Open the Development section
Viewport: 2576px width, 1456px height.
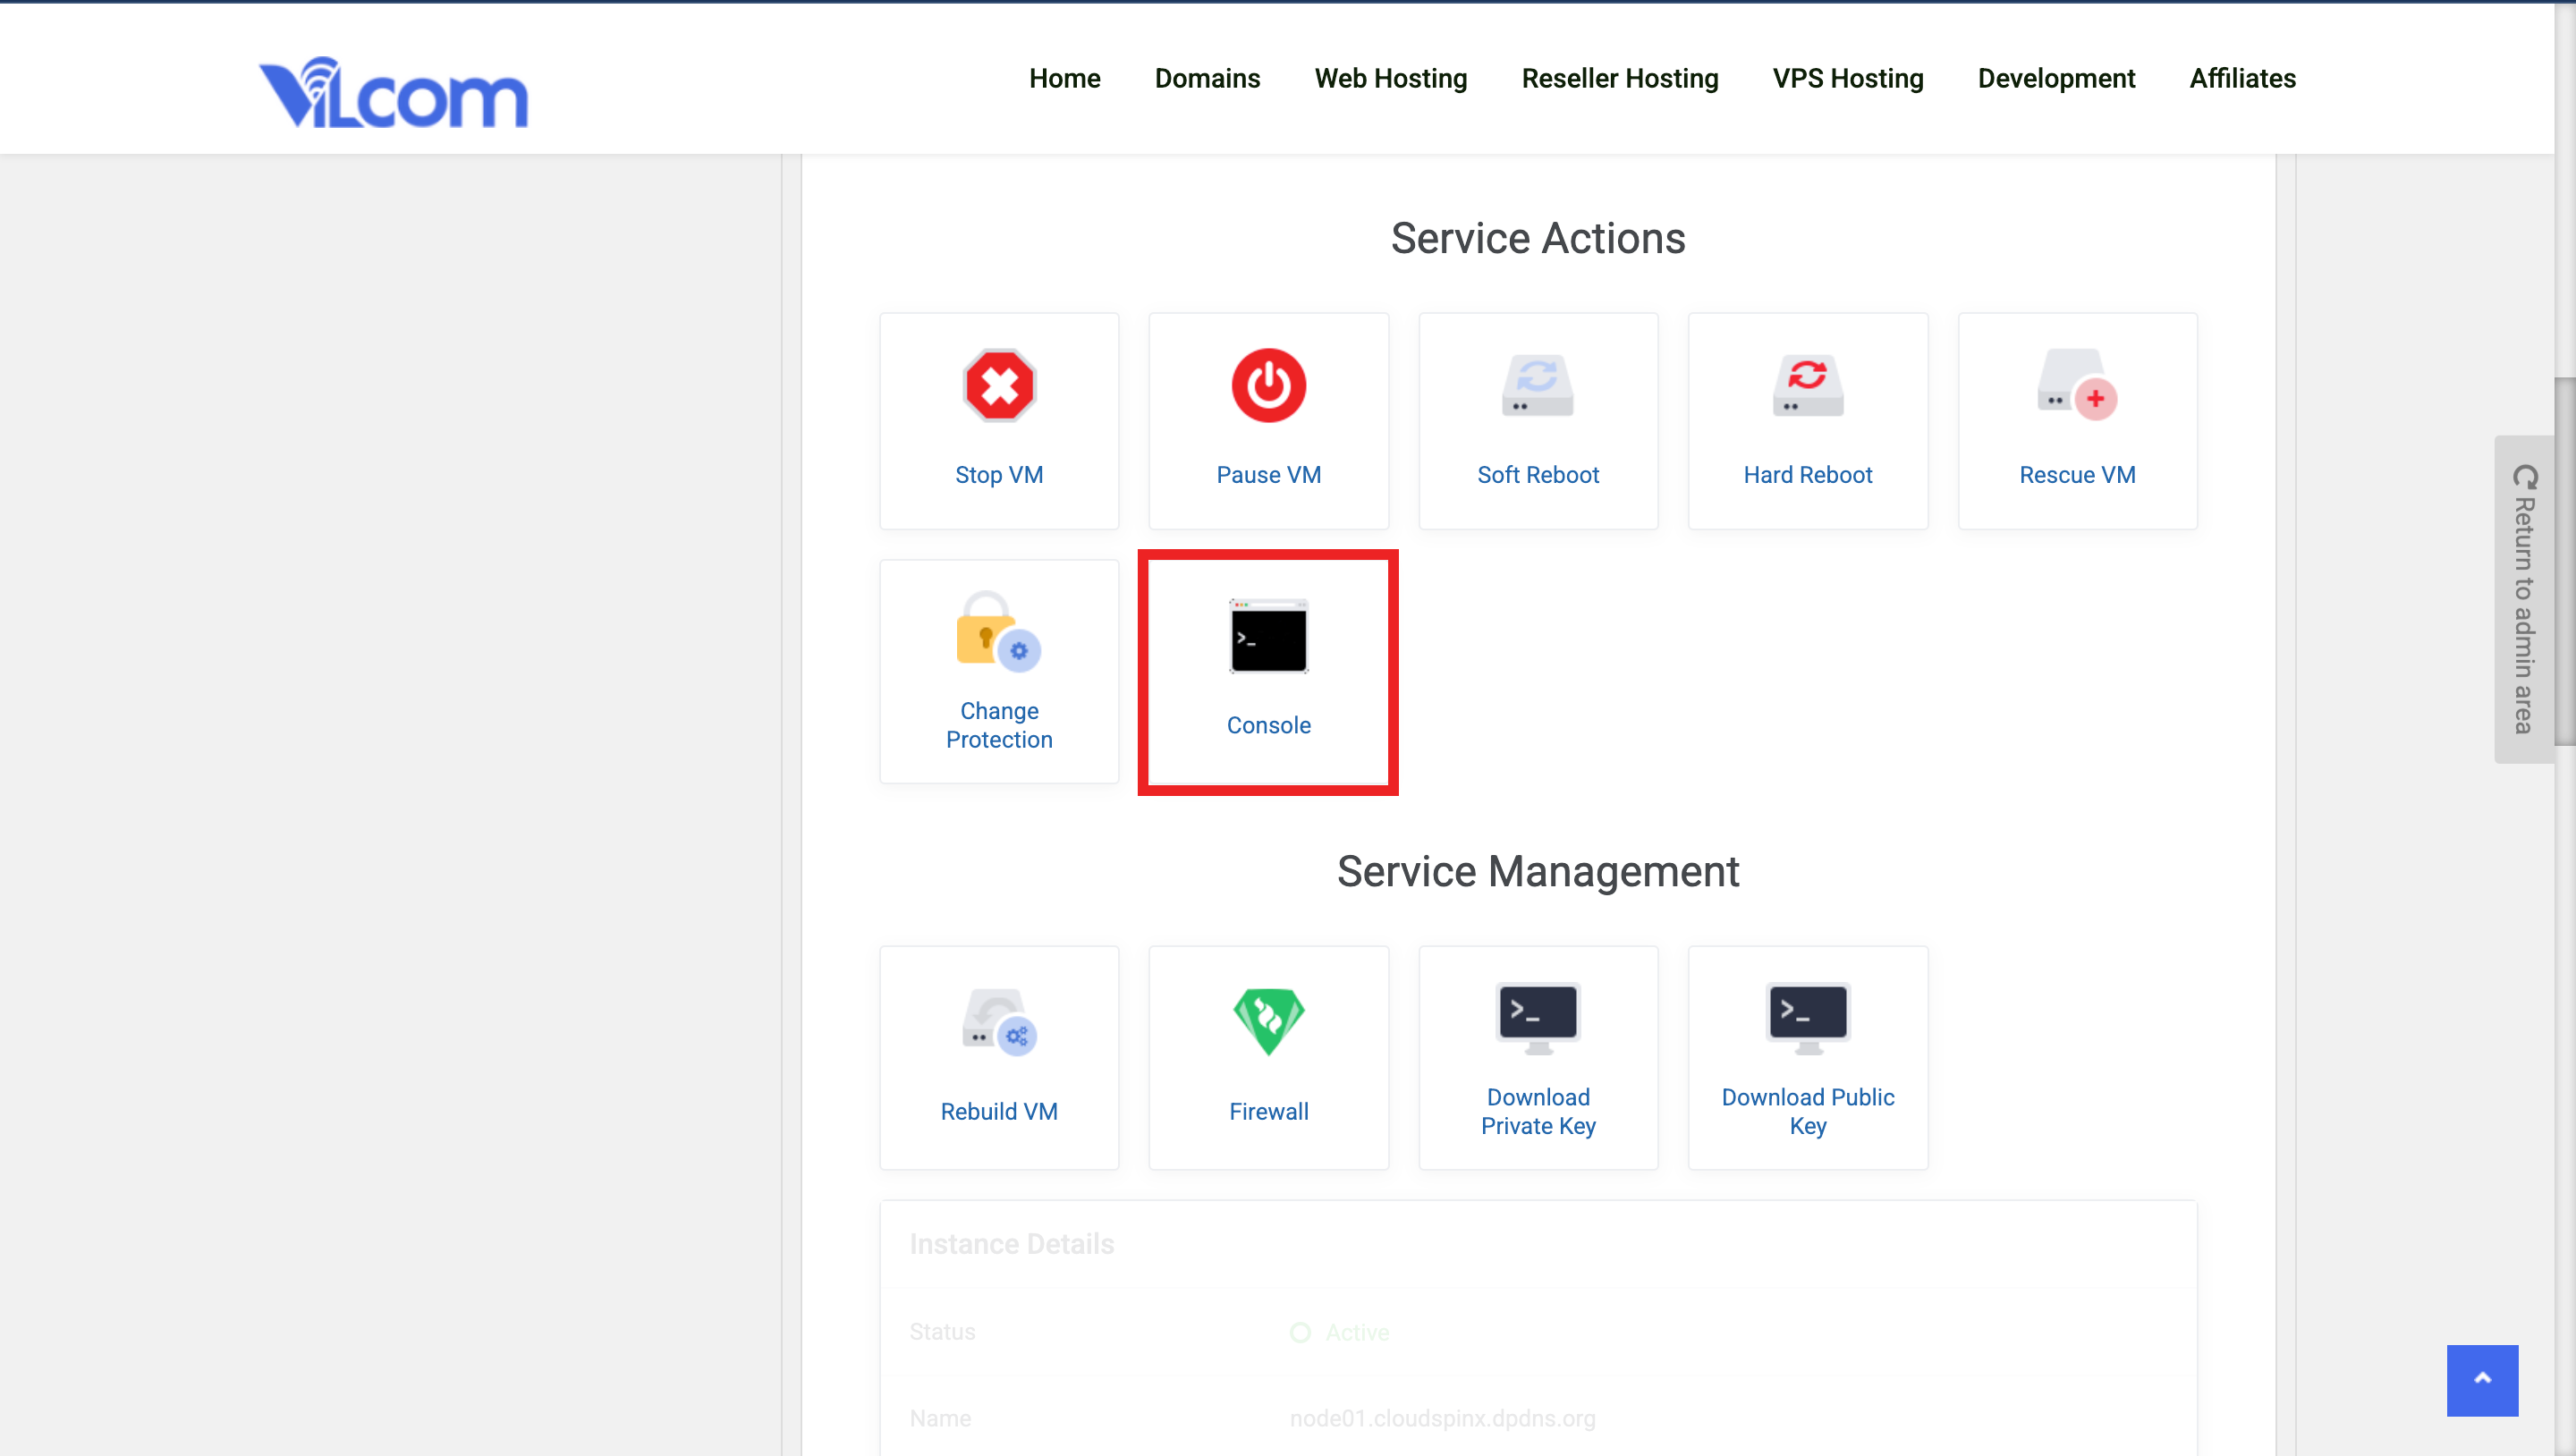(2056, 78)
